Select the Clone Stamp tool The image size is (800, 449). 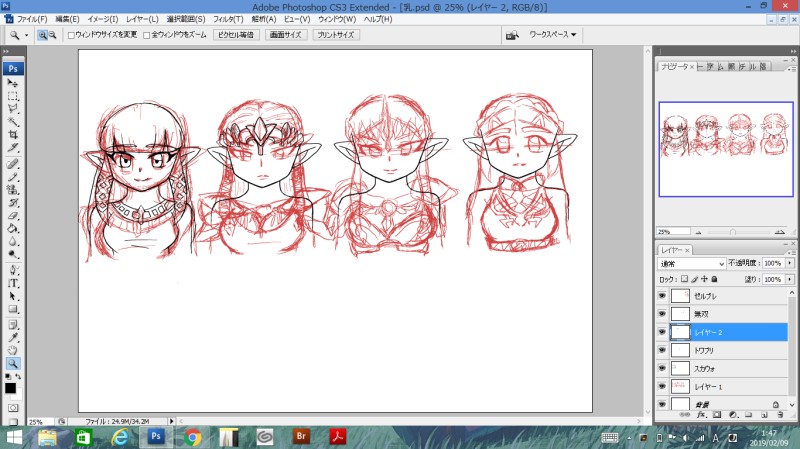click(x=13, y=190)
